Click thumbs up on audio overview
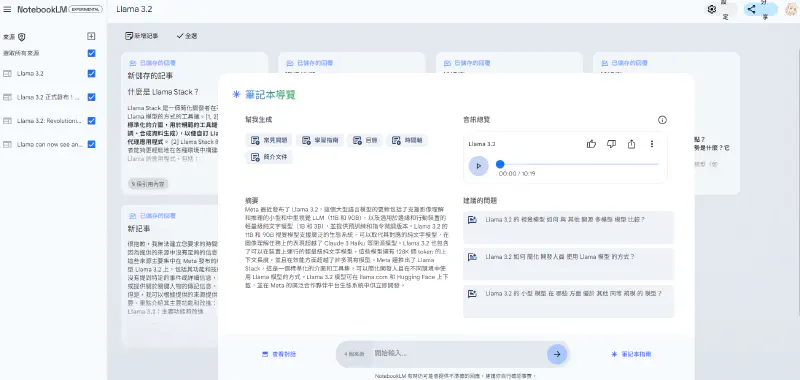This screenshot has height=380, width=800. tap(591, 144)
